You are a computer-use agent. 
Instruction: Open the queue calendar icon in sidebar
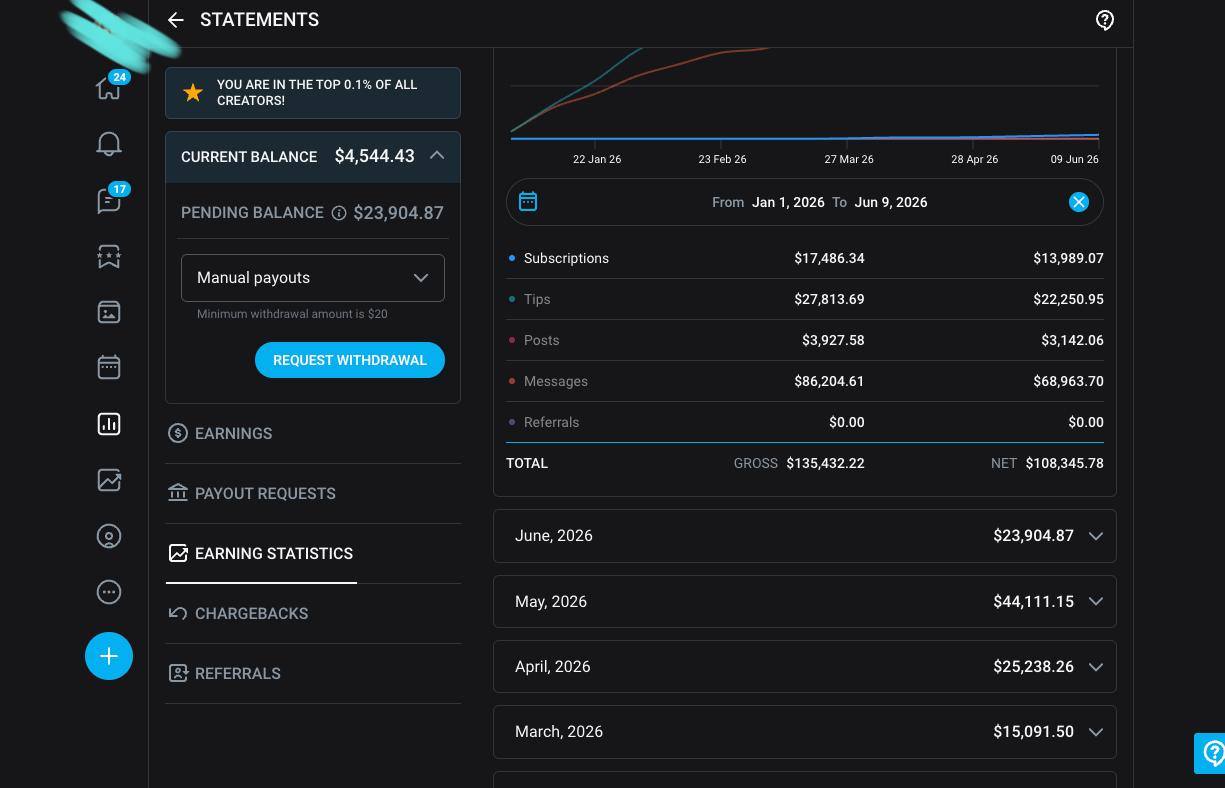tap(109, 367)
